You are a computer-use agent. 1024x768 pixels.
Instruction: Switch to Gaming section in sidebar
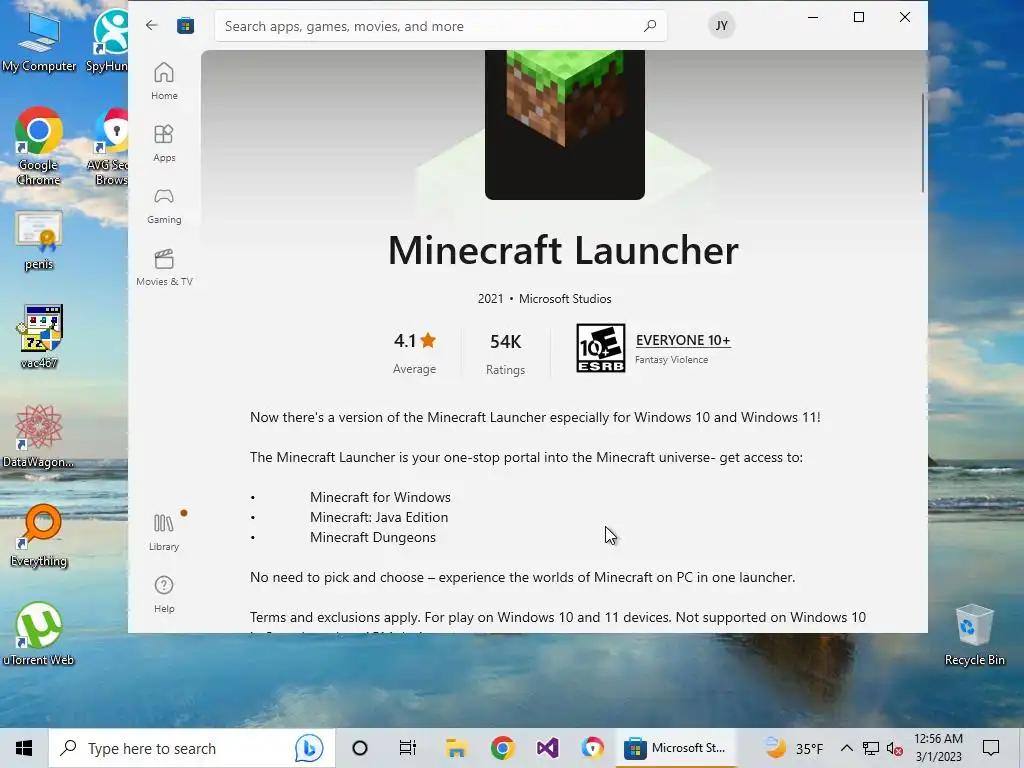(164, 205)
